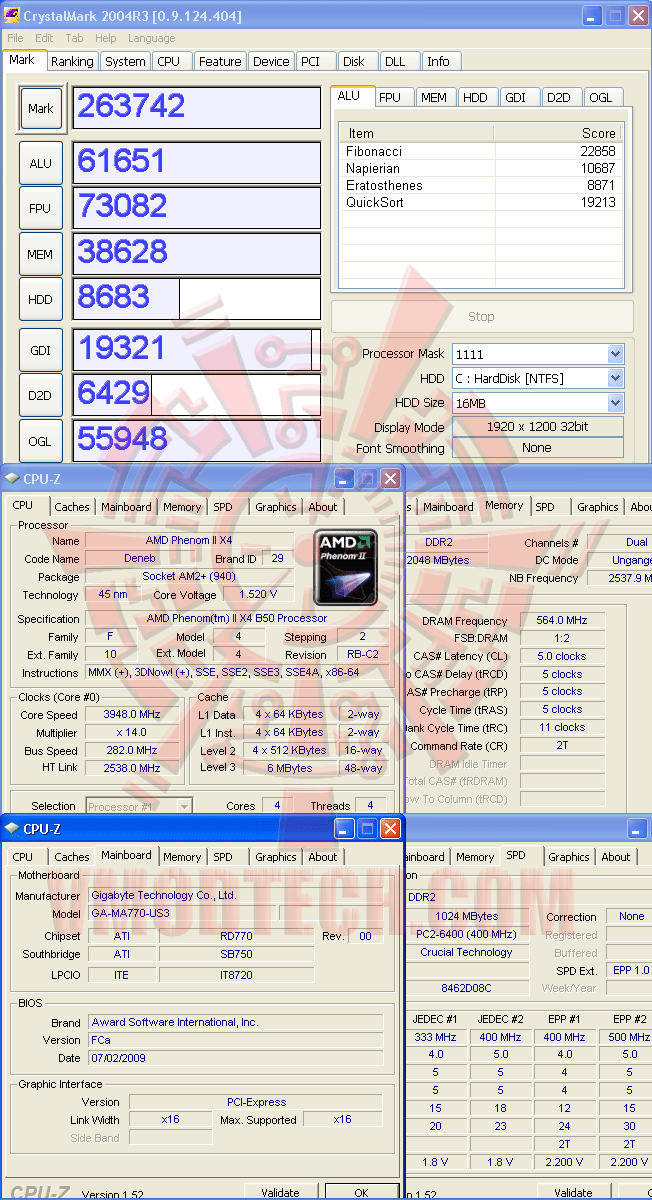
Task: Click the CrystalMark title bar icon
Action: point(12,16)
